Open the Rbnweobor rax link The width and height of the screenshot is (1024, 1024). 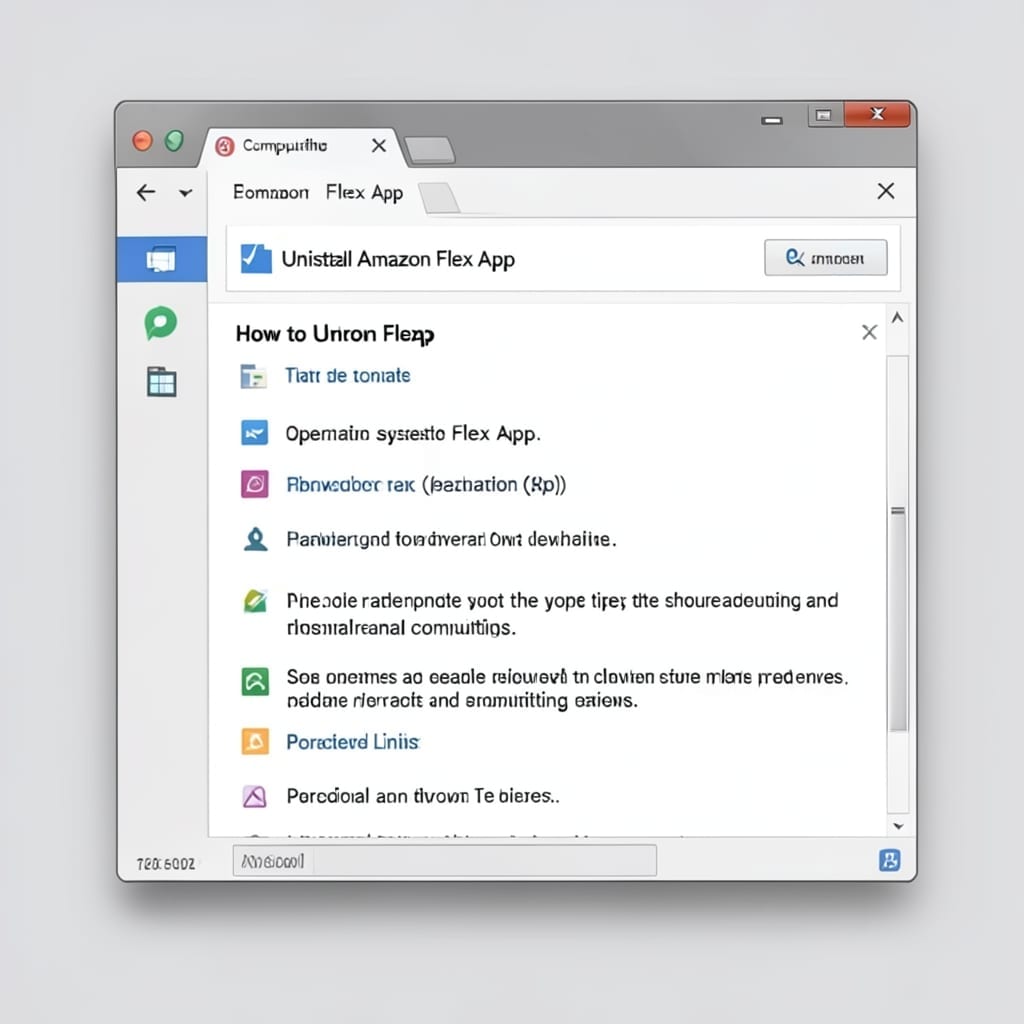pos(350,485)
